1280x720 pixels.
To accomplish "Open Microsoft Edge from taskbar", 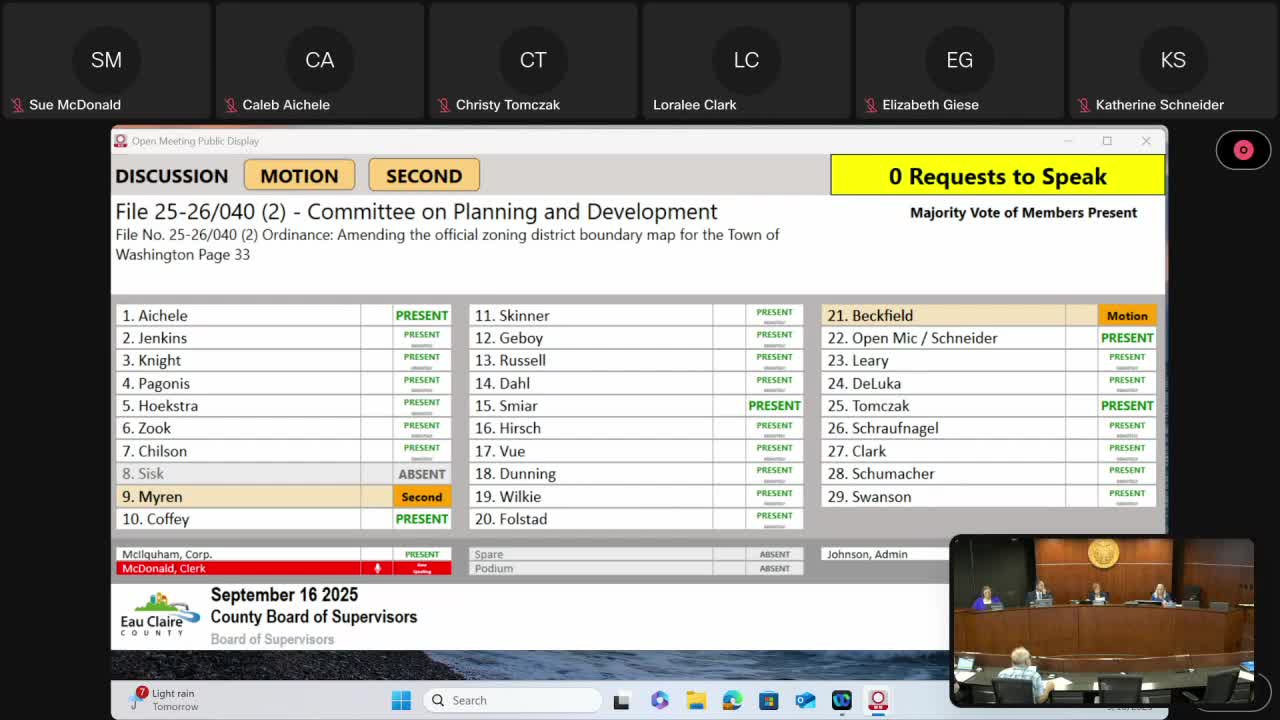I will tap(732, 700).
